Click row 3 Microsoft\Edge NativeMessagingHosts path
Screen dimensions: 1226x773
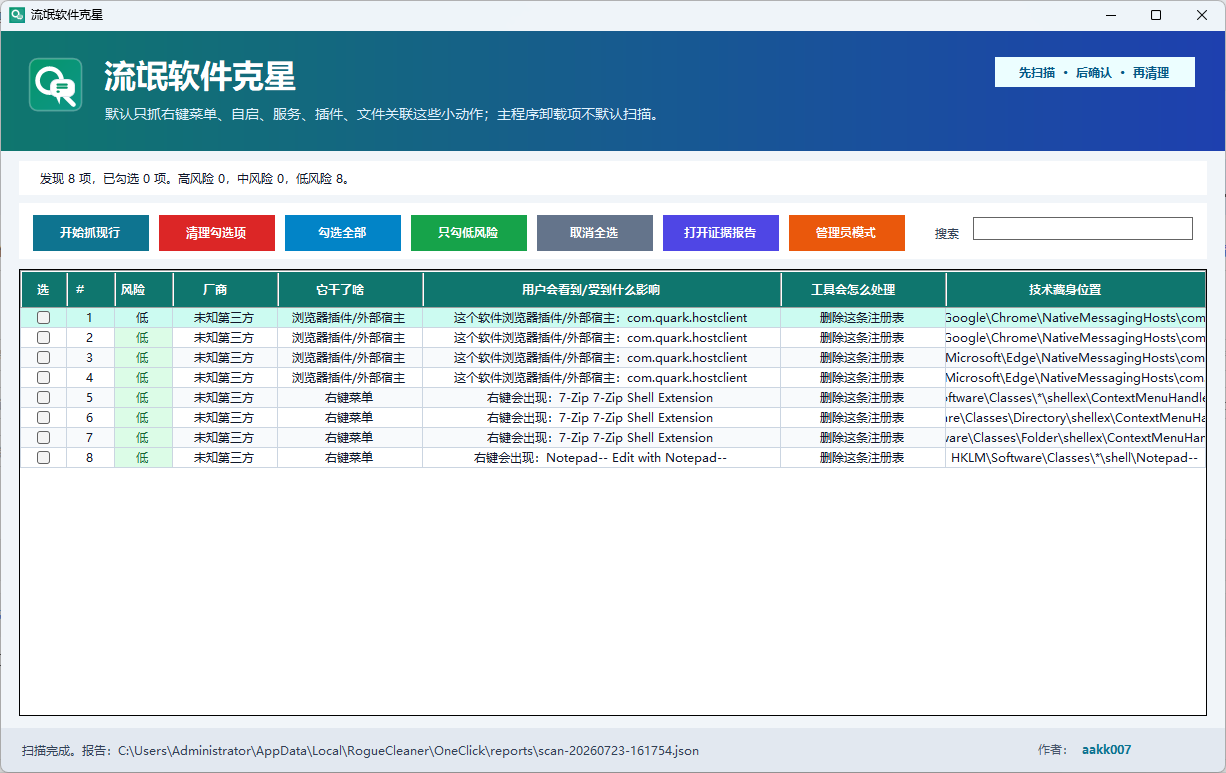pyautogui.click(x=1075, y=358)
